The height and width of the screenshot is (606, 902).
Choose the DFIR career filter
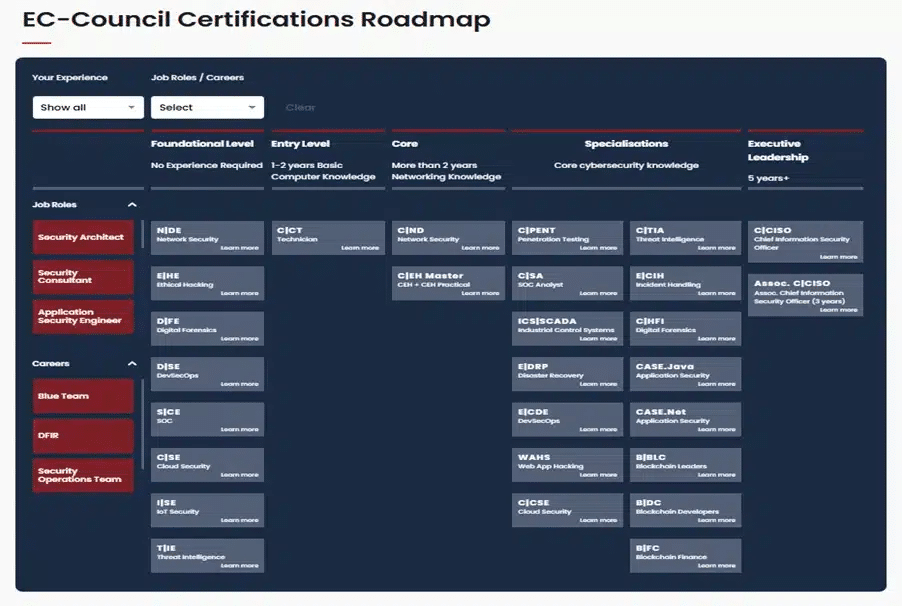tap(83, 436)
